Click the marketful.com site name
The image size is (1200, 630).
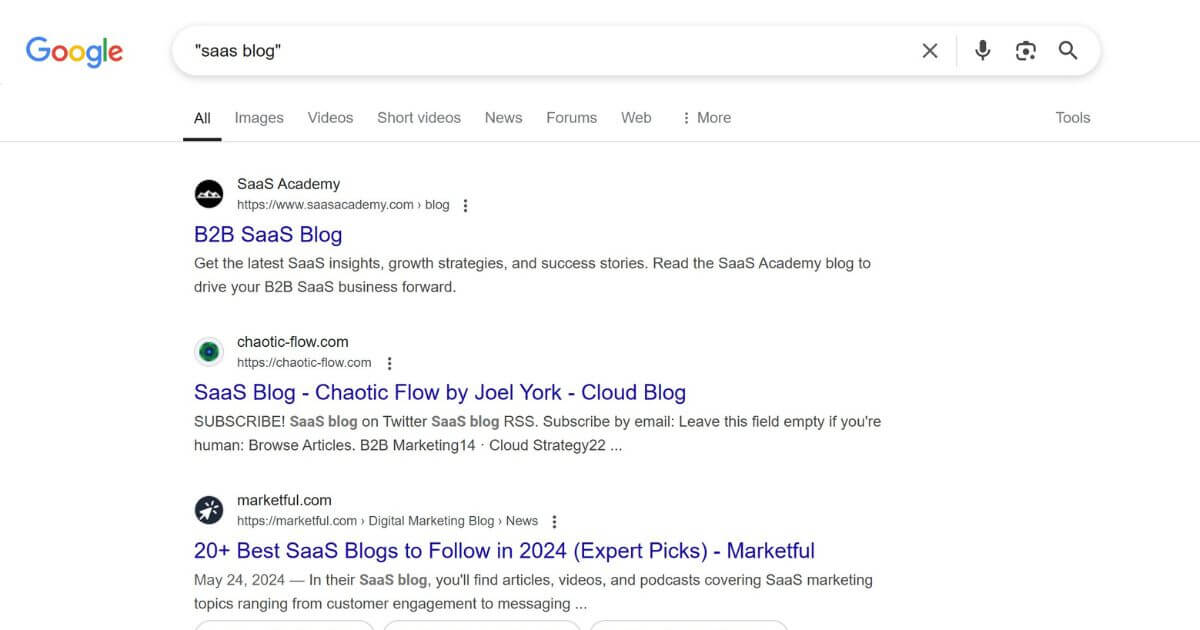pos(284,500)
